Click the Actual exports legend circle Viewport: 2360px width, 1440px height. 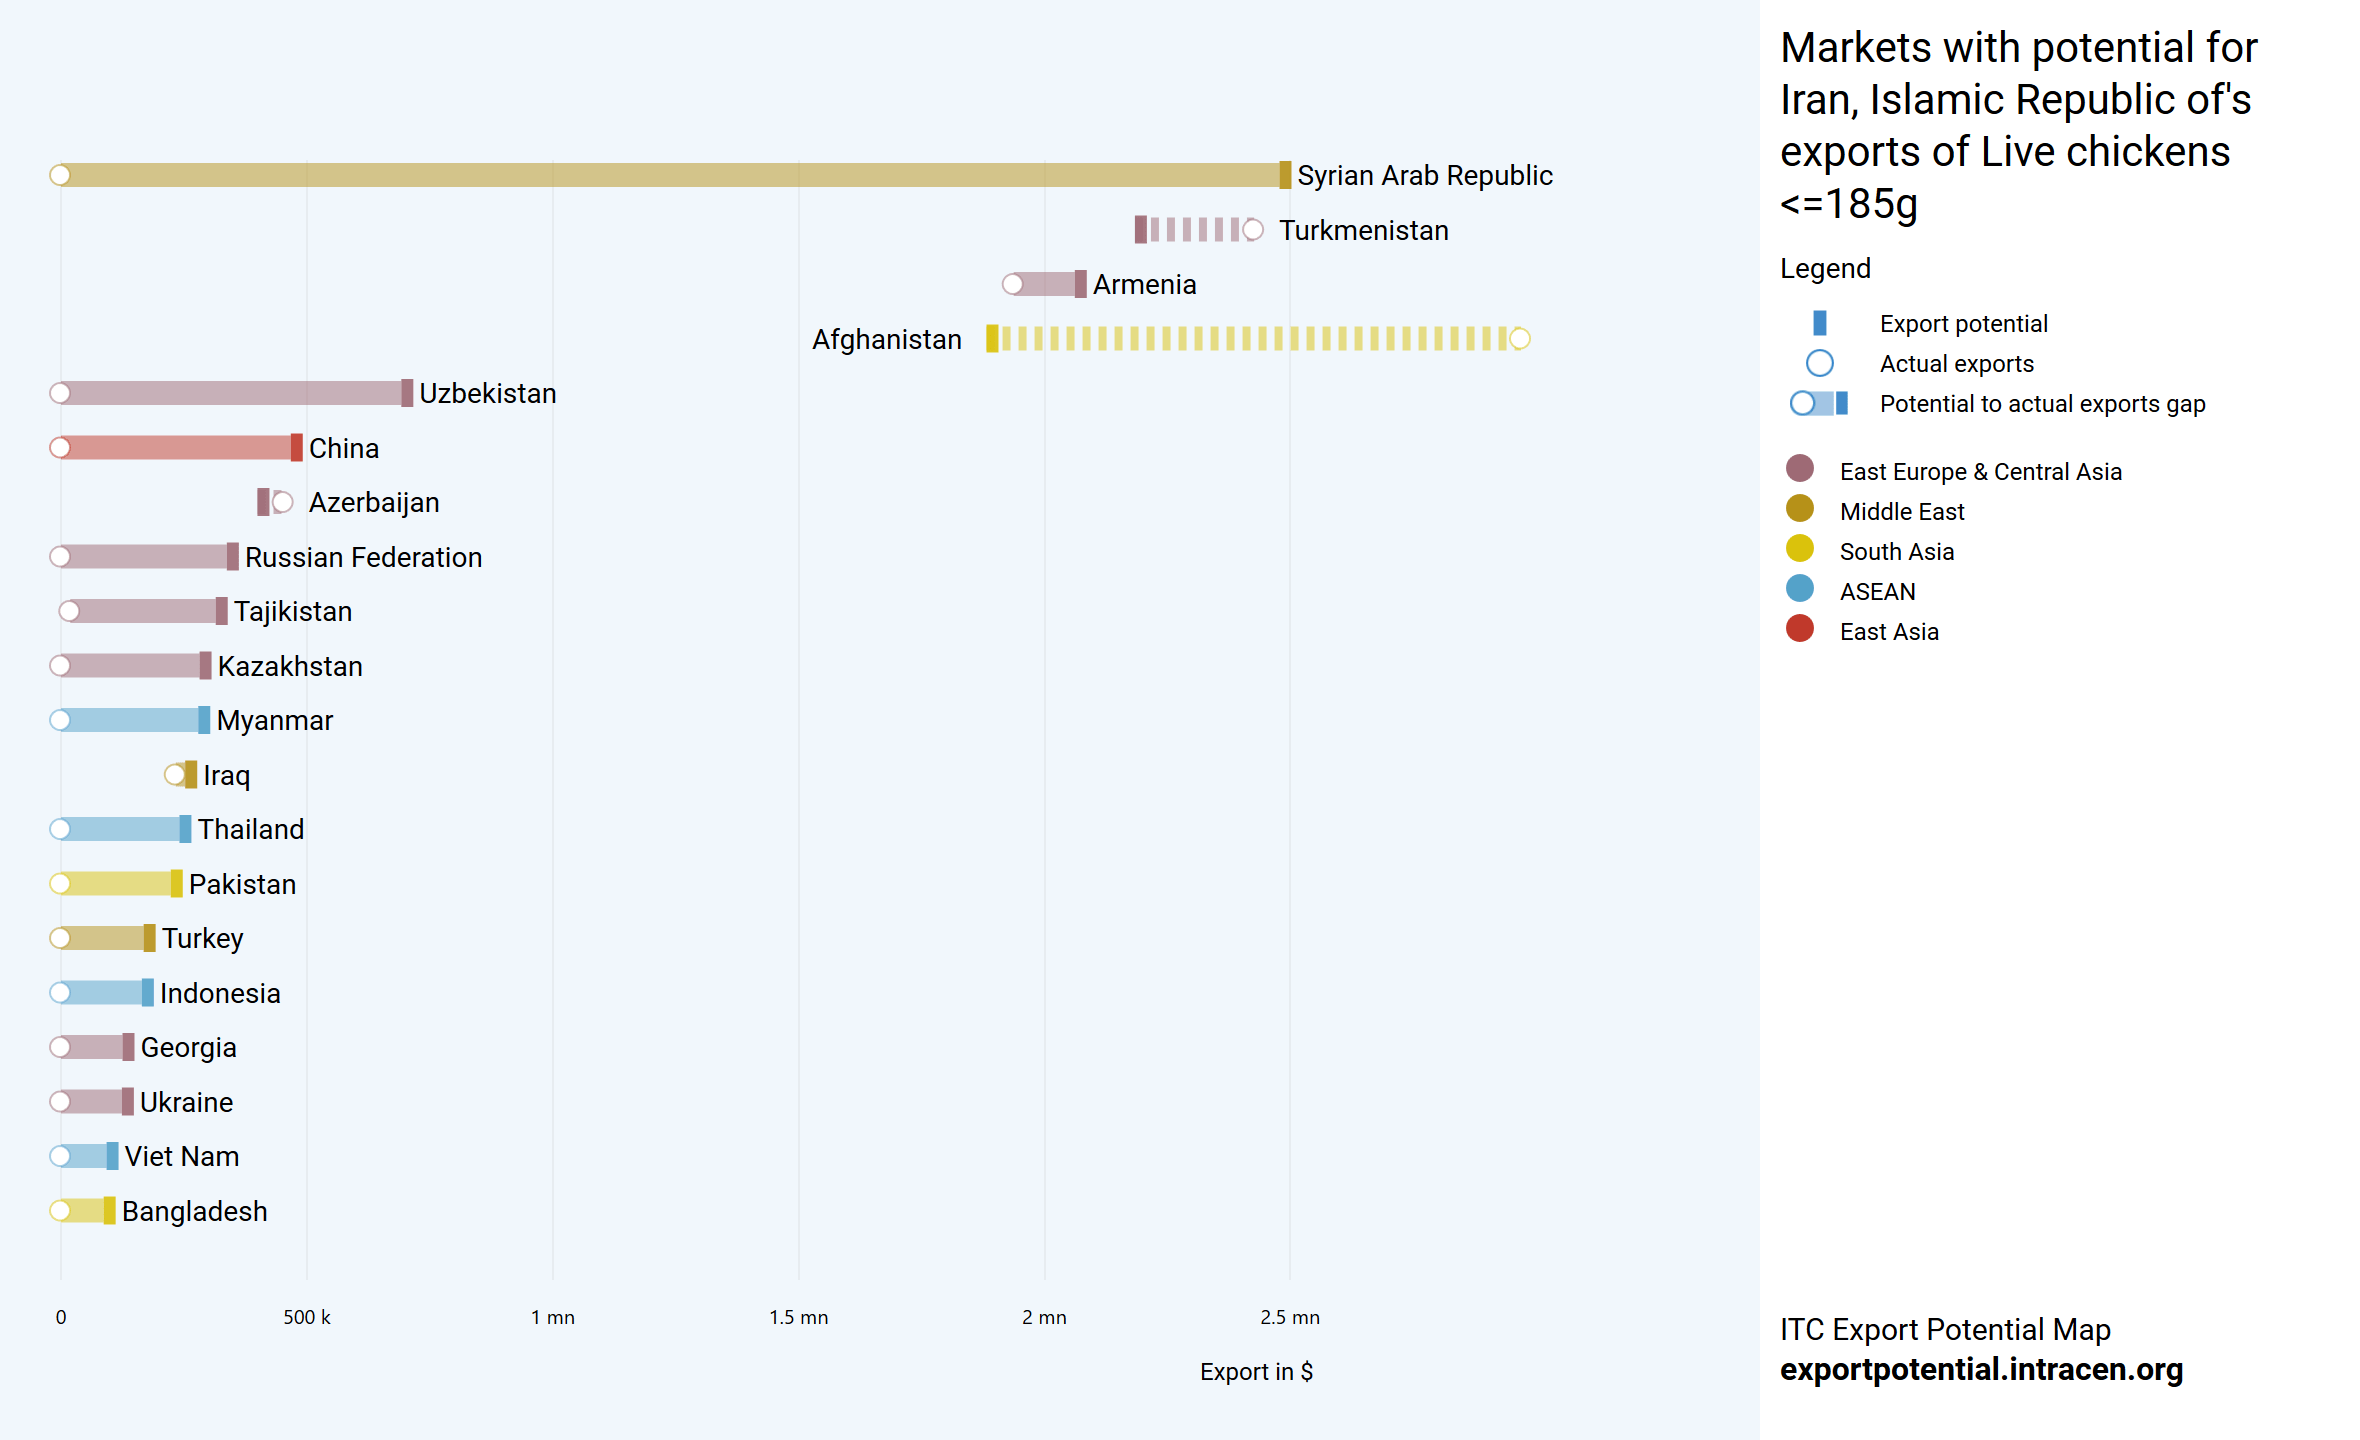1819,363
